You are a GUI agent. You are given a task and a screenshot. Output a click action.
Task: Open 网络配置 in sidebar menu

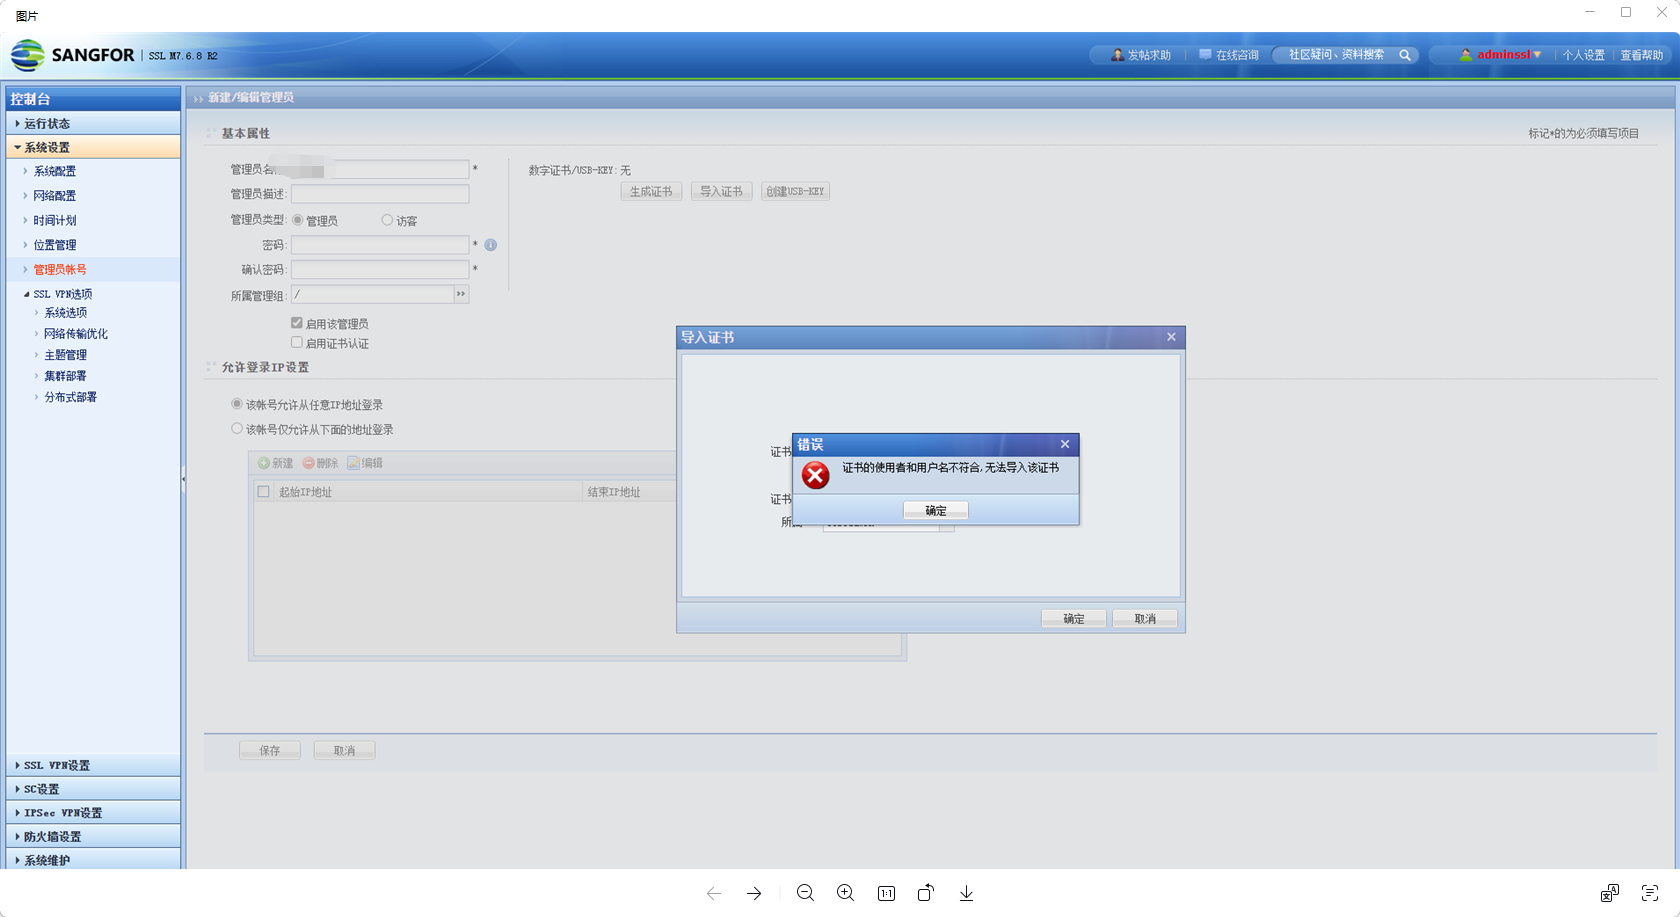coord(55,196)
